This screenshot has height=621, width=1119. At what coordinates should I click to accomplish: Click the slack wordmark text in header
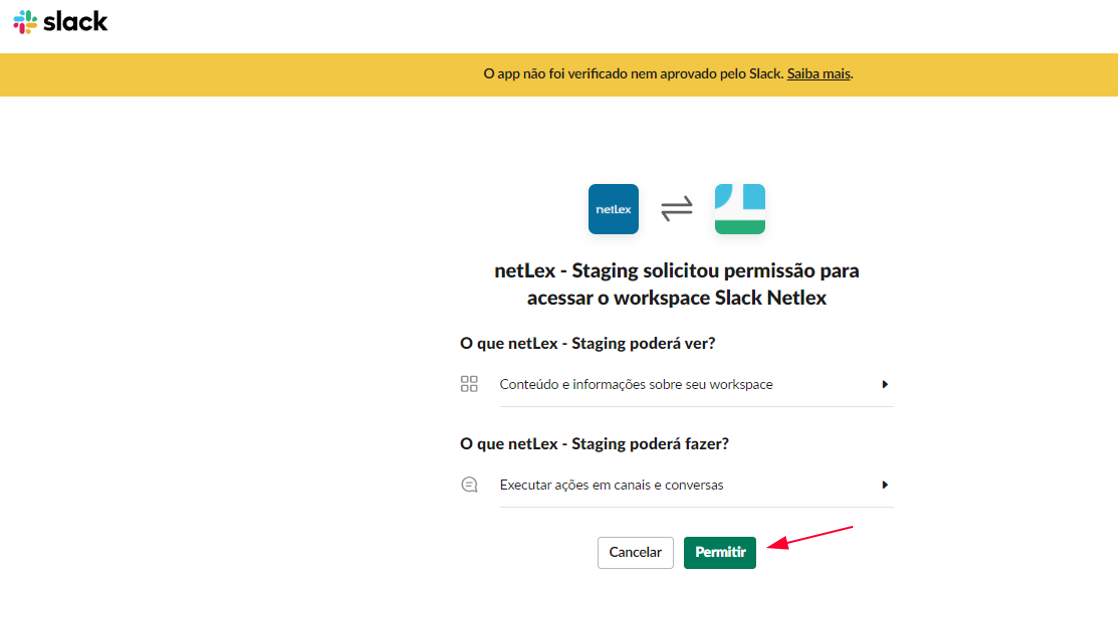point(75,21)
